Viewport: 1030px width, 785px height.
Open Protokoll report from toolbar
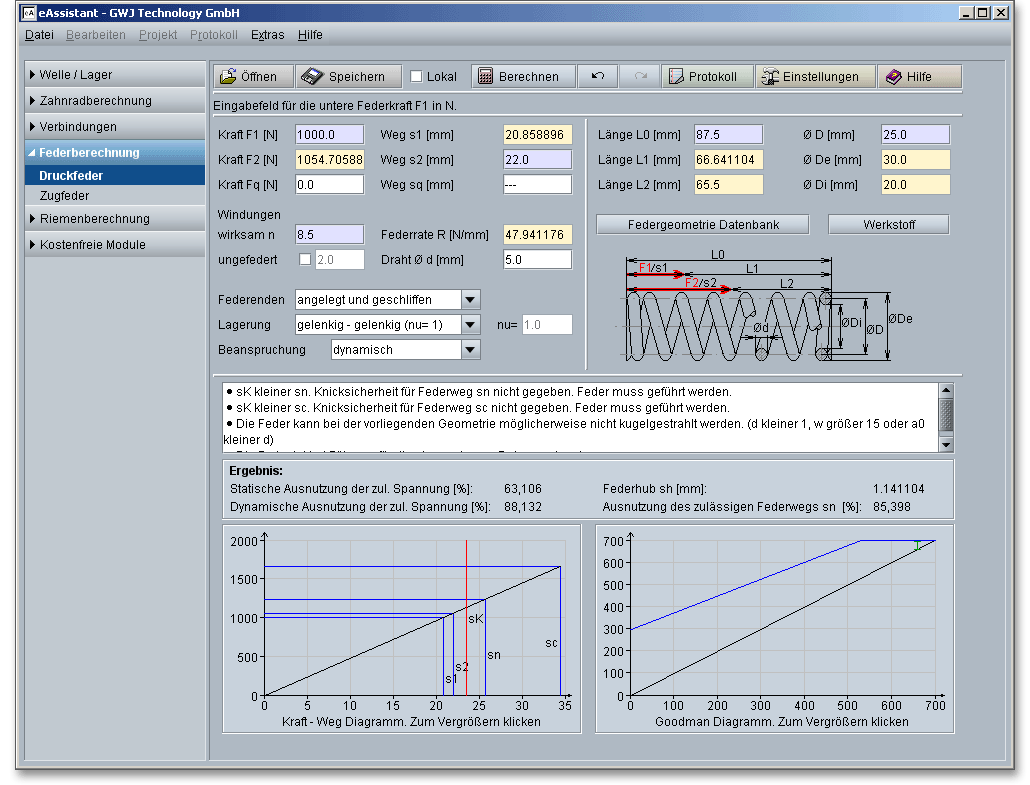click(x=703, y=77)
